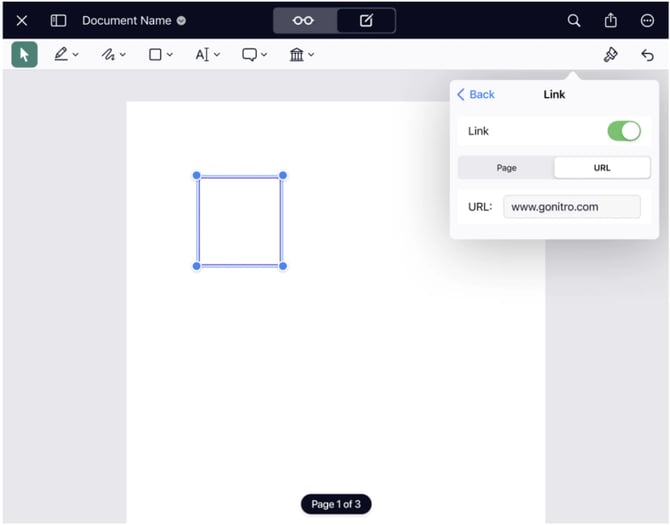This screenshot has height=525, width=670.
Task: Close the document with X icon
Action: click(x=22, y=20)
